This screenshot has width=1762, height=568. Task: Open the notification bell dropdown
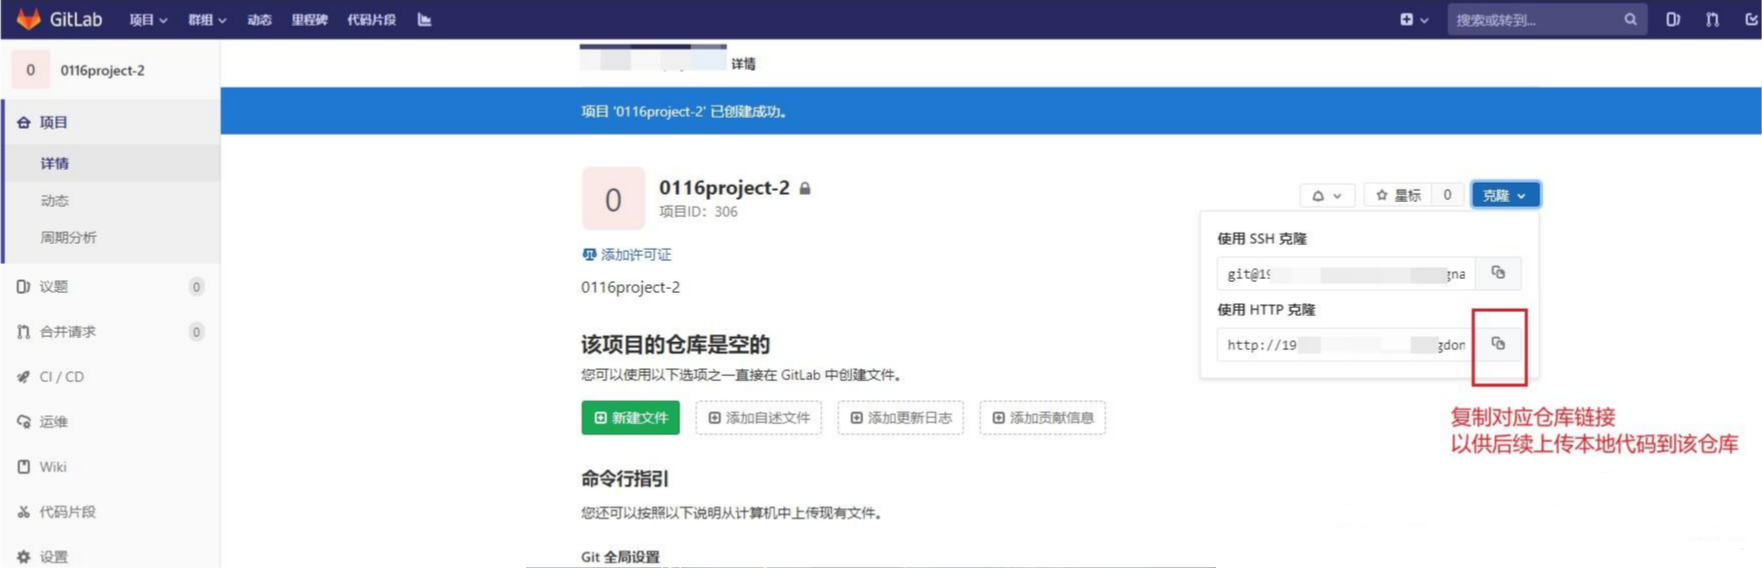click(1327, 195)
